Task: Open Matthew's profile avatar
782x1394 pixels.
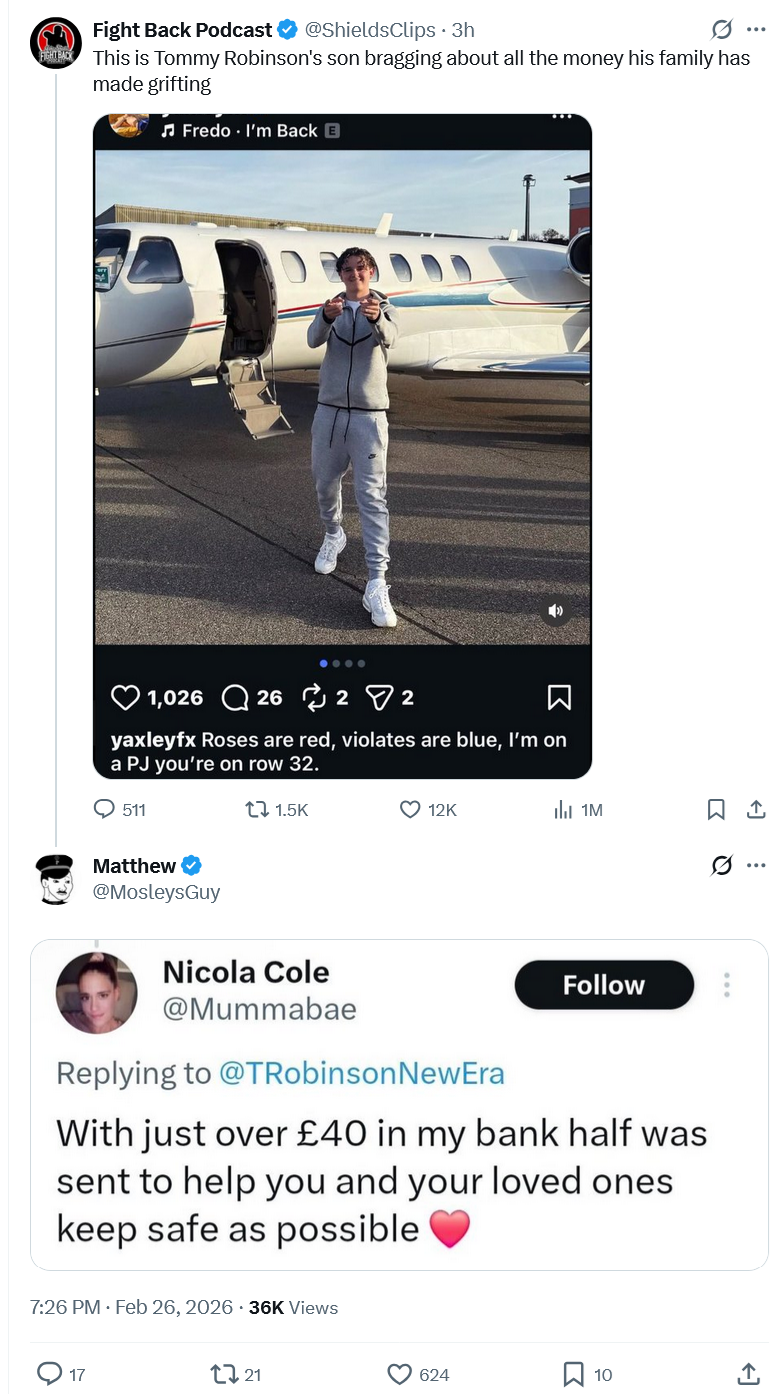Action: tap(56, 879)
